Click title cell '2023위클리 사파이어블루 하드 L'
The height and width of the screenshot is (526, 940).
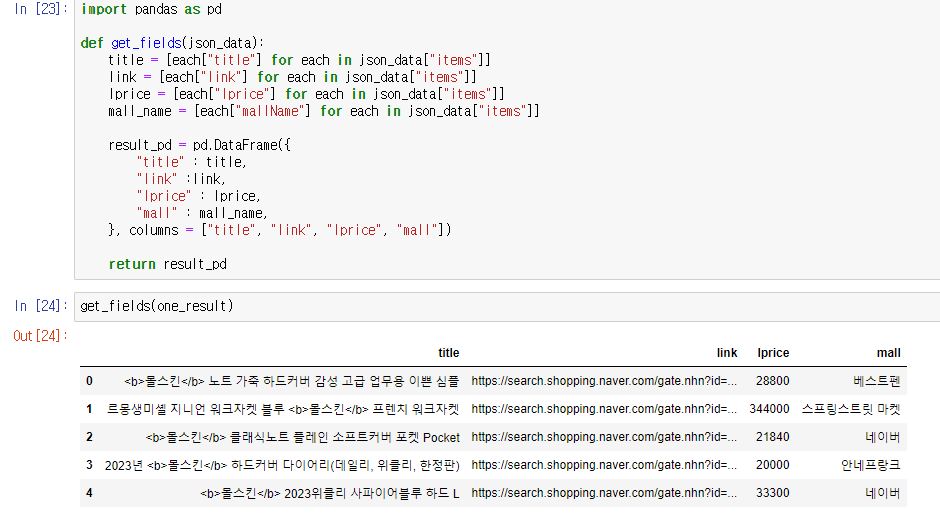pos(330,494)
